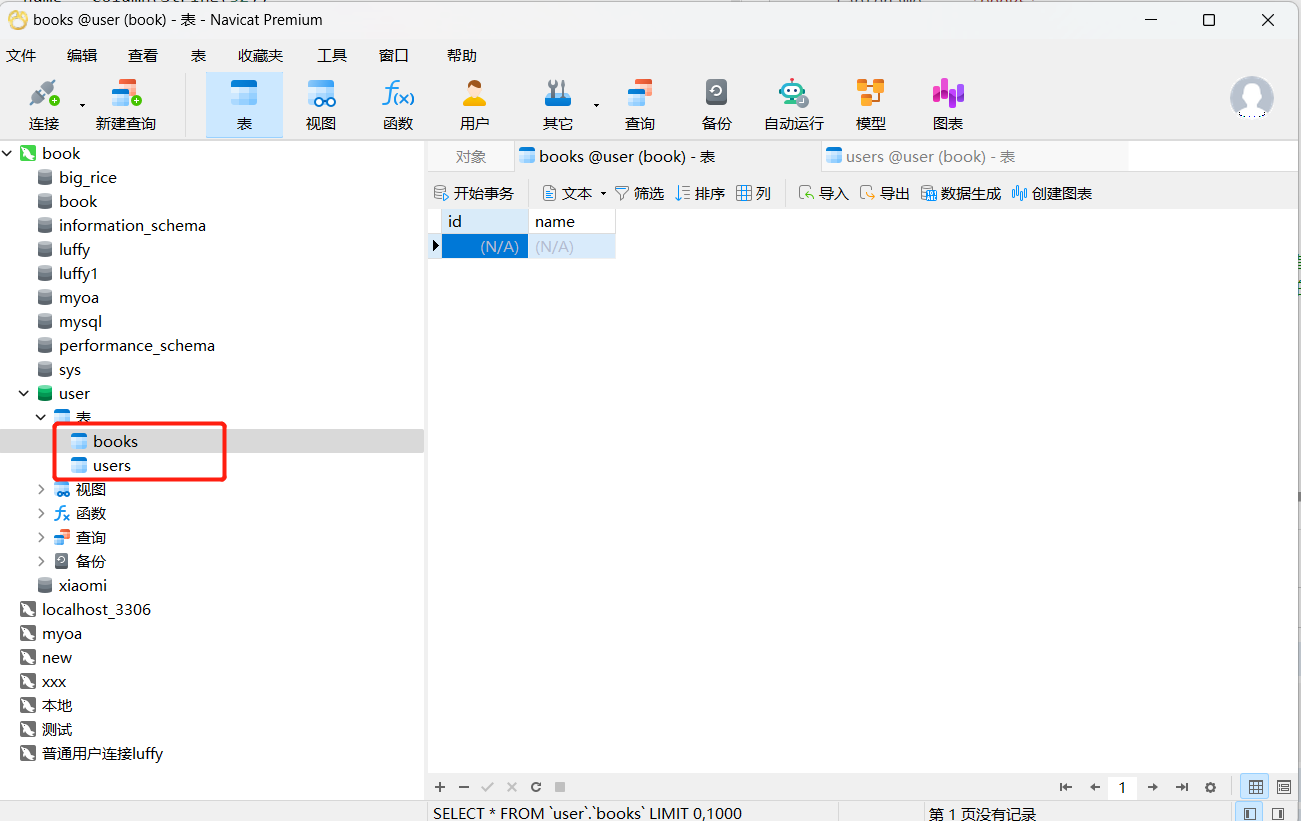The width and height of the screenshot is (1301, 821).
Task: Switch to form view toggle
Action: [1284, 788]
